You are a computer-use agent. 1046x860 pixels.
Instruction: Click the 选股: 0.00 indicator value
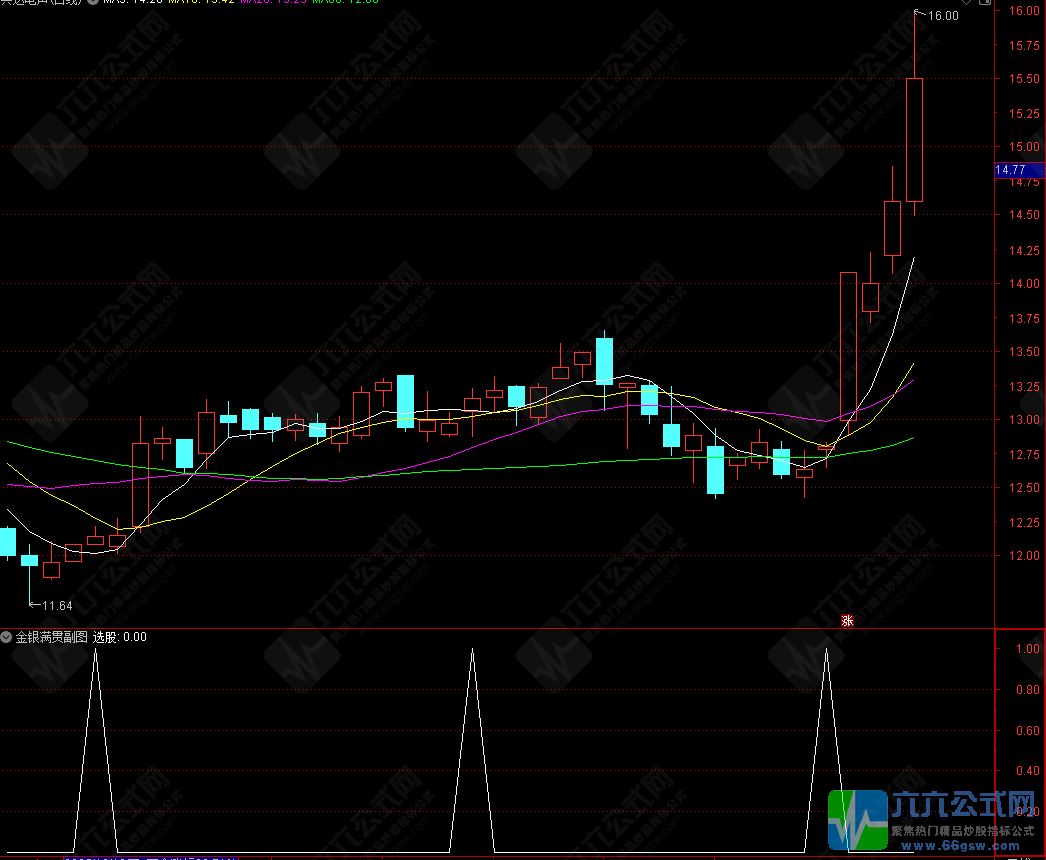point(119,637)
